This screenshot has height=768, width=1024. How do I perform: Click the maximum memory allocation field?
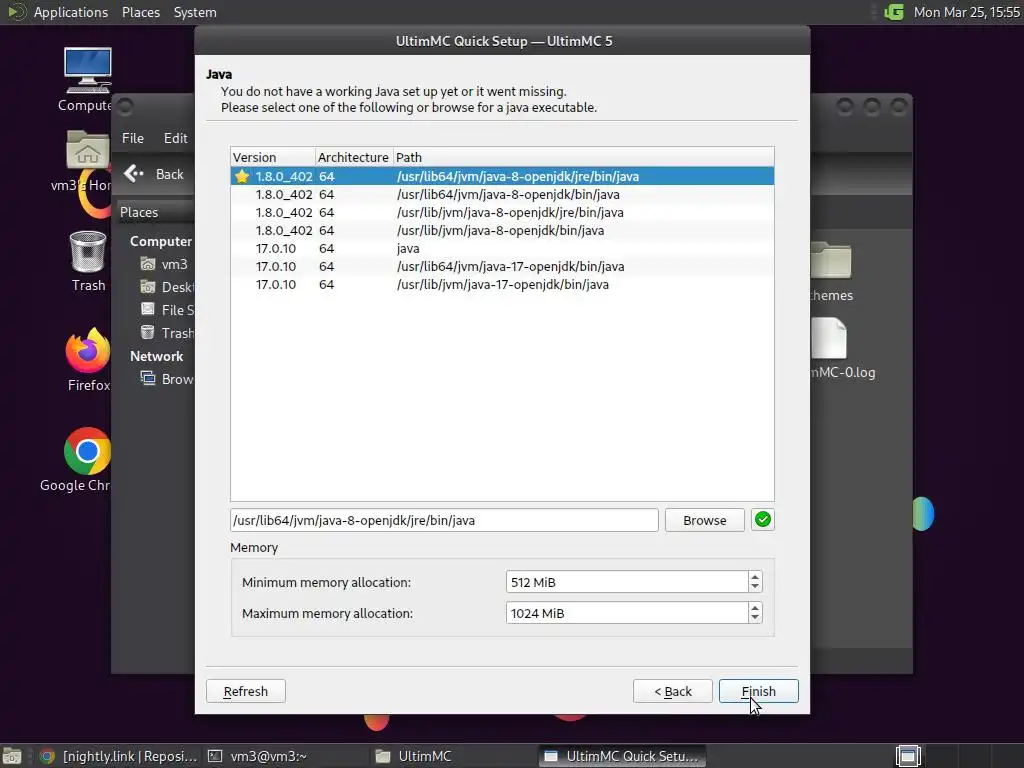pos(627,613)
